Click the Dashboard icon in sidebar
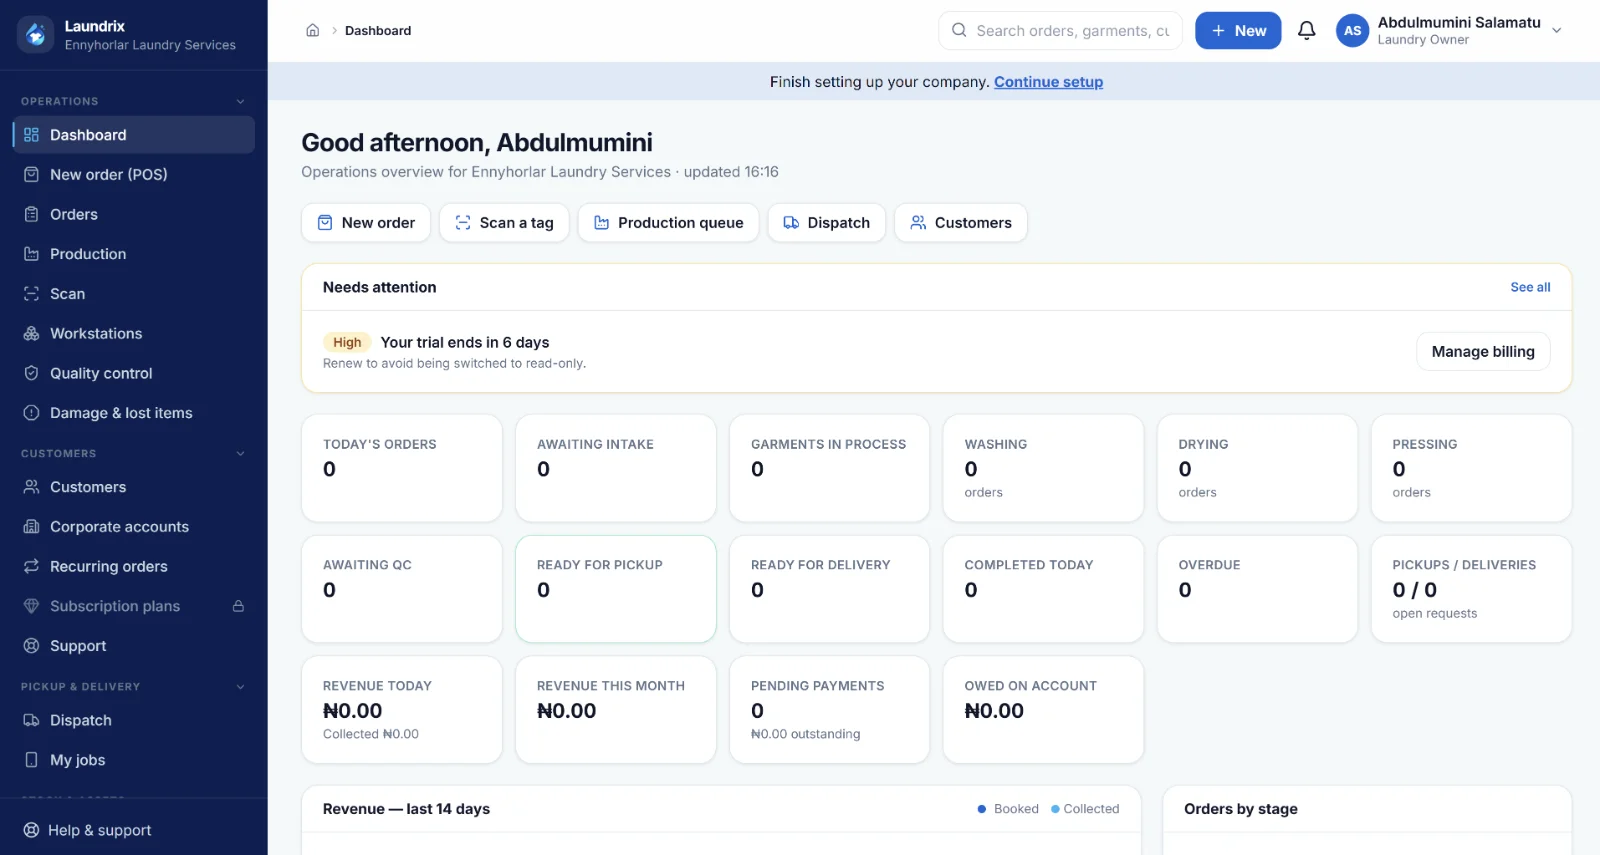1600x855 pixels. click(x=31, y=135)
